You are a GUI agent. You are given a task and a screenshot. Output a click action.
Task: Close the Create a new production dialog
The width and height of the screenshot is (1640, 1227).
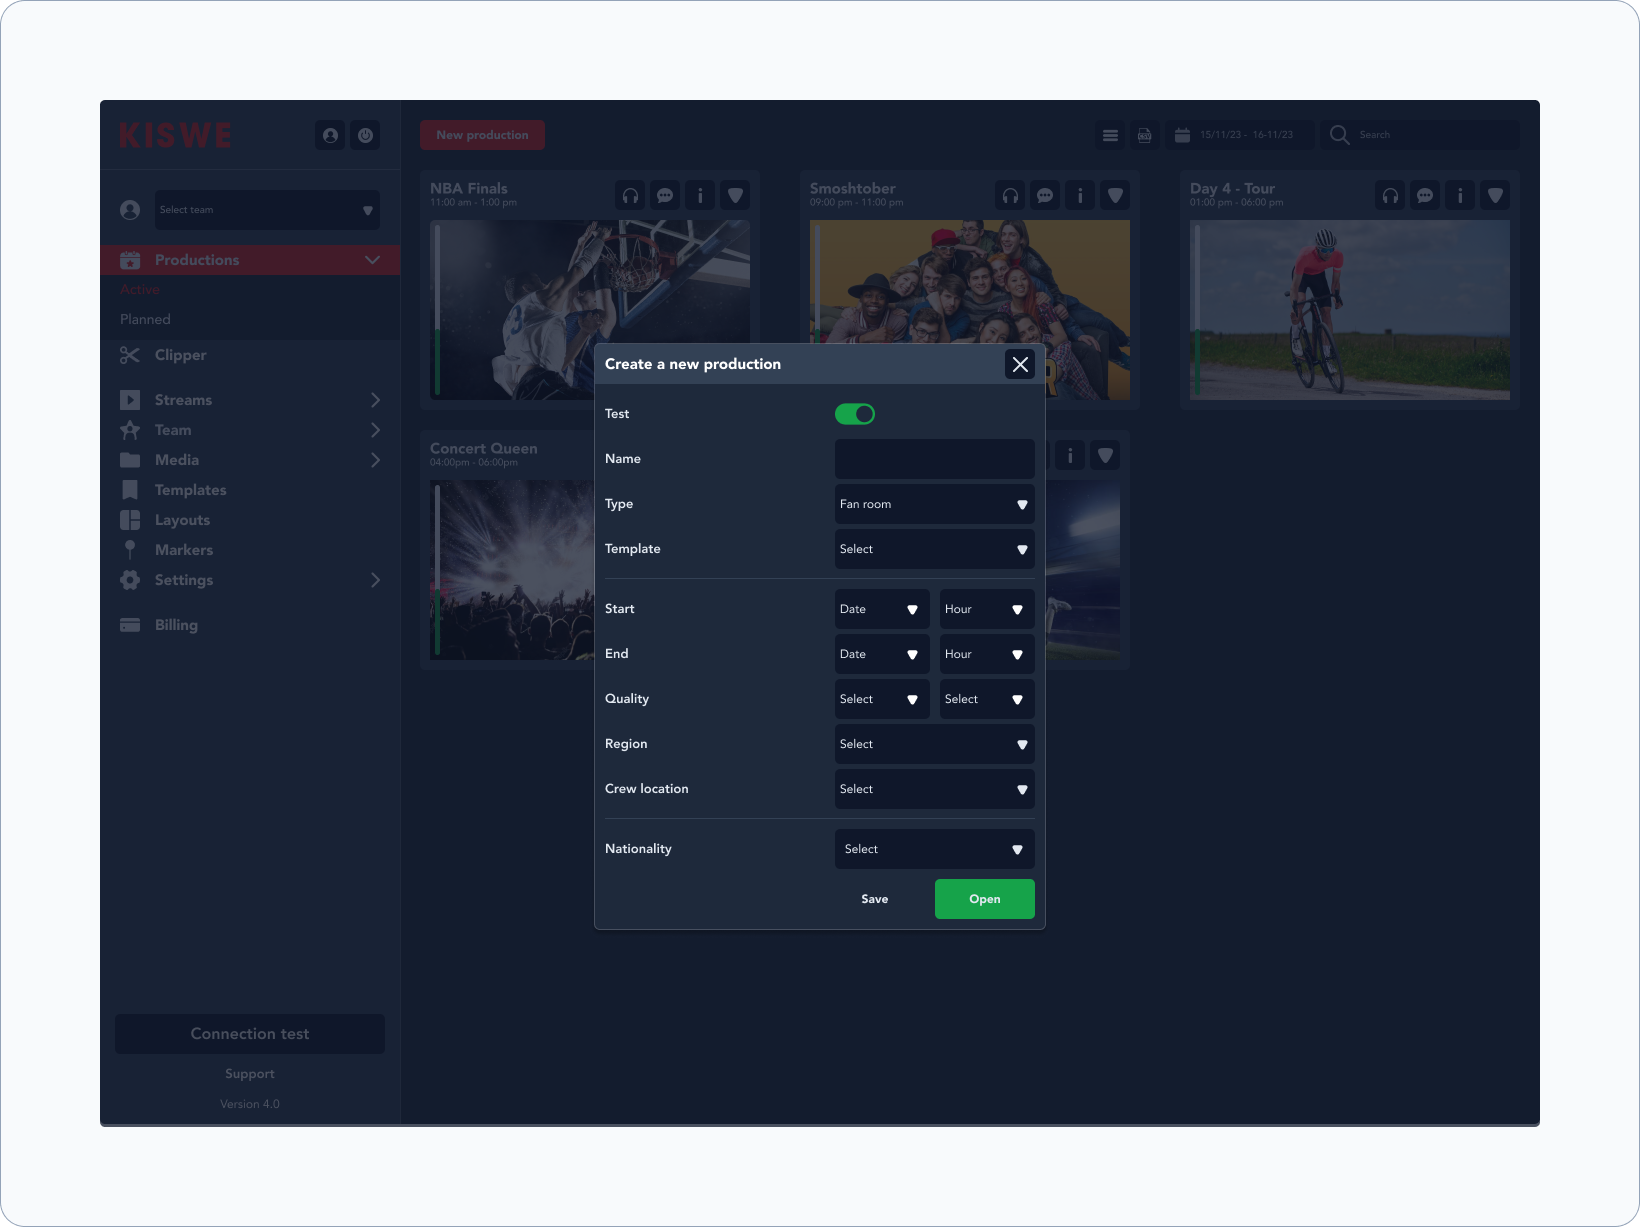(1020, 364)
